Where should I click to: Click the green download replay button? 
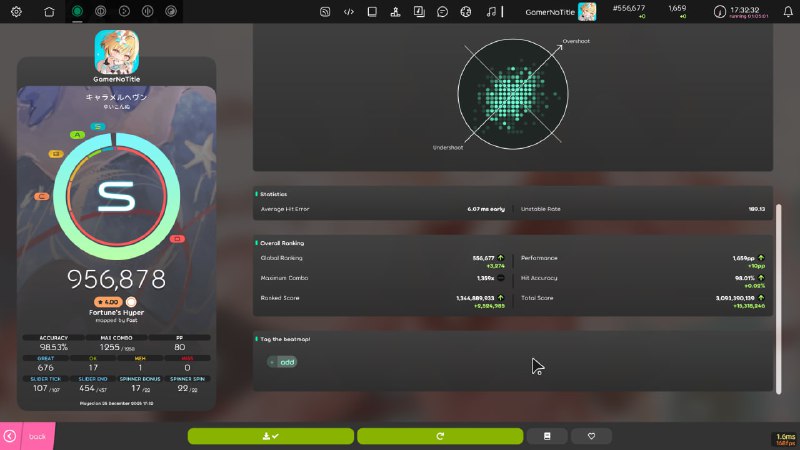[270, 436]
